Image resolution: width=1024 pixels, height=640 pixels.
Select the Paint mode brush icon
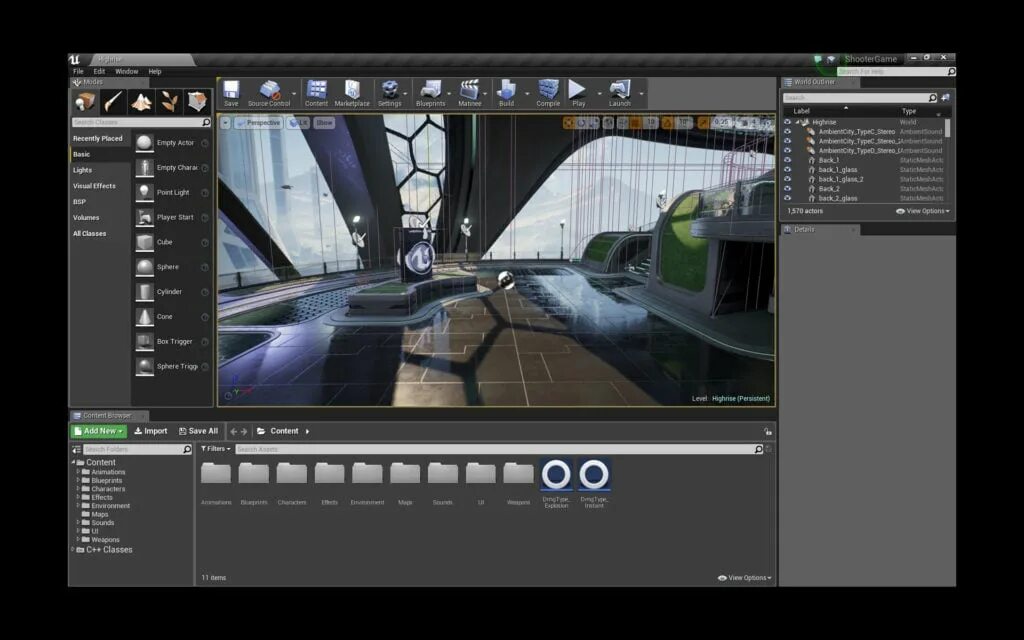click(x=113, y=101)
